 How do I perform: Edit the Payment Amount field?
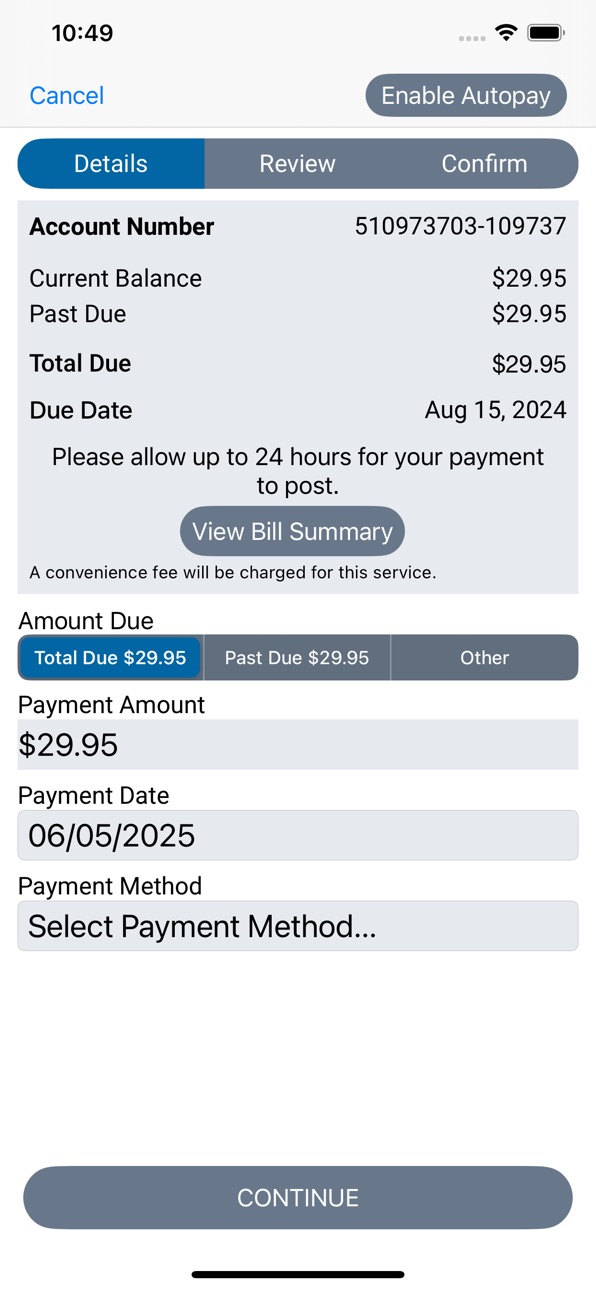coord(298,745)
